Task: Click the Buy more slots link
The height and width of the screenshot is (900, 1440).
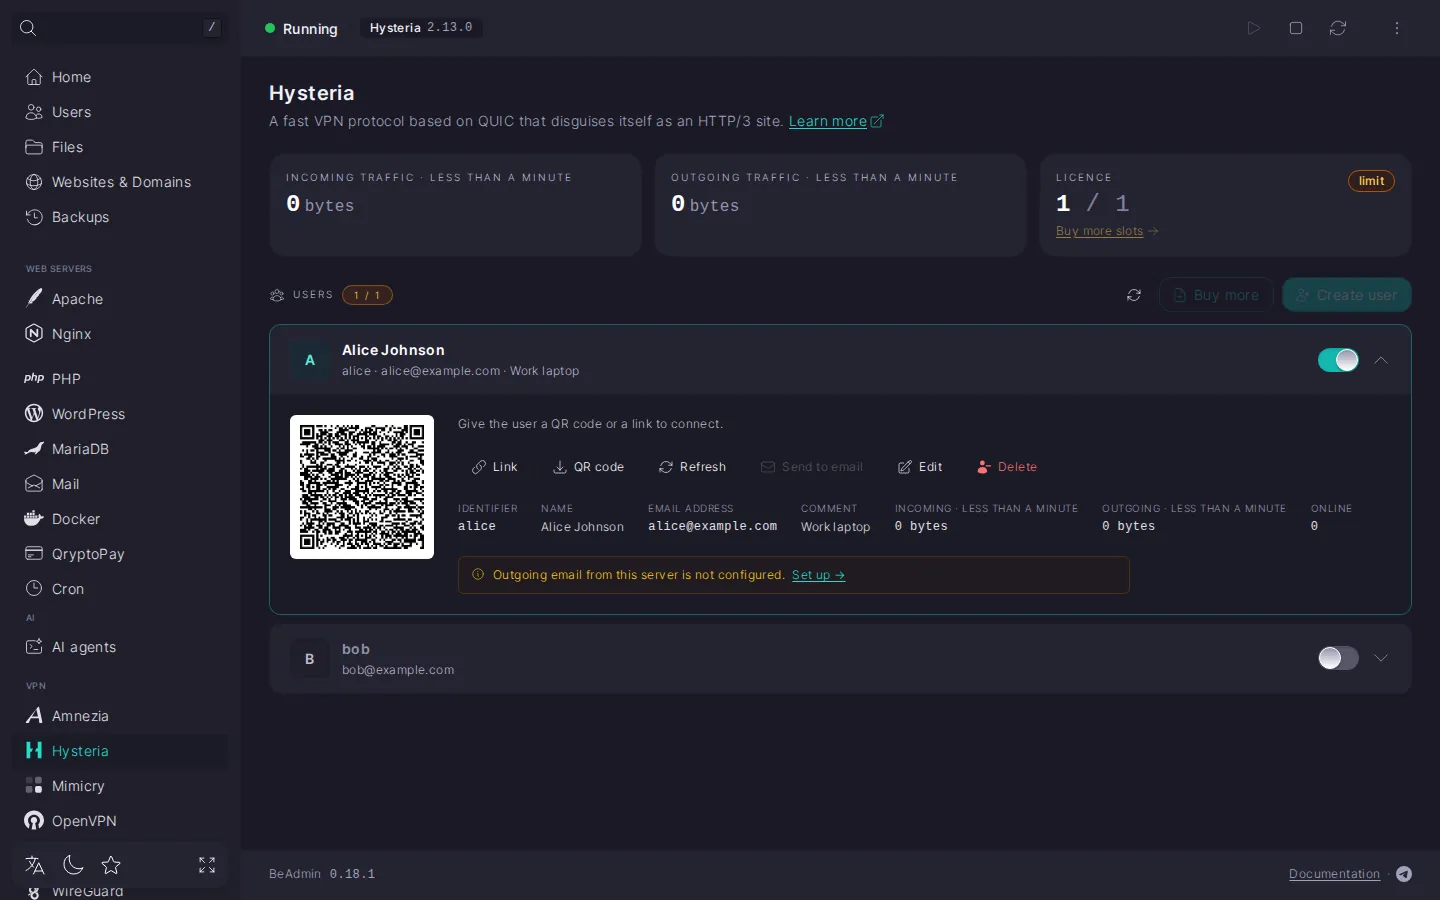Action: click(1107, 231)
